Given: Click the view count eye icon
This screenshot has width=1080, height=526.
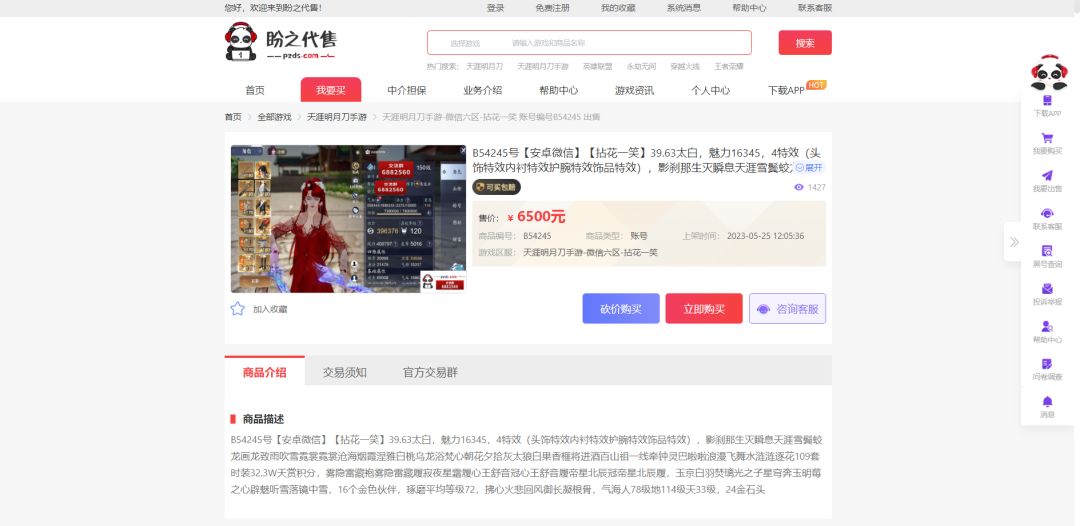Looking at the screenshot, I should [799, 187].
